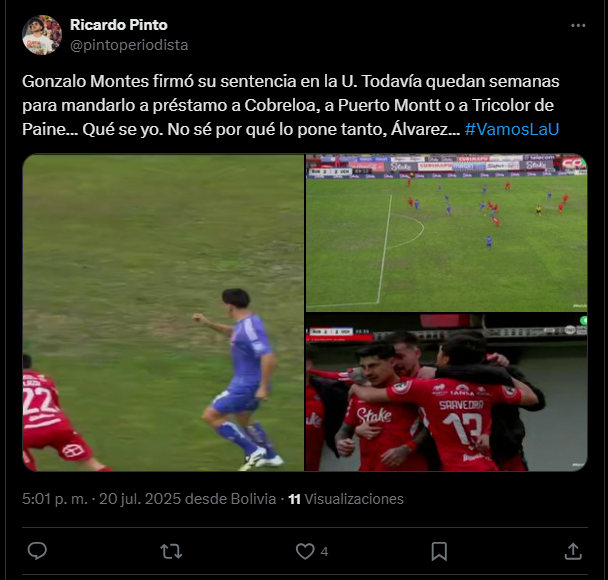This screenshot has width=608, height=580.
Task: Click the 5:01 p. m. timestamp
Action: pyautogui.click(x=55, y=499)
